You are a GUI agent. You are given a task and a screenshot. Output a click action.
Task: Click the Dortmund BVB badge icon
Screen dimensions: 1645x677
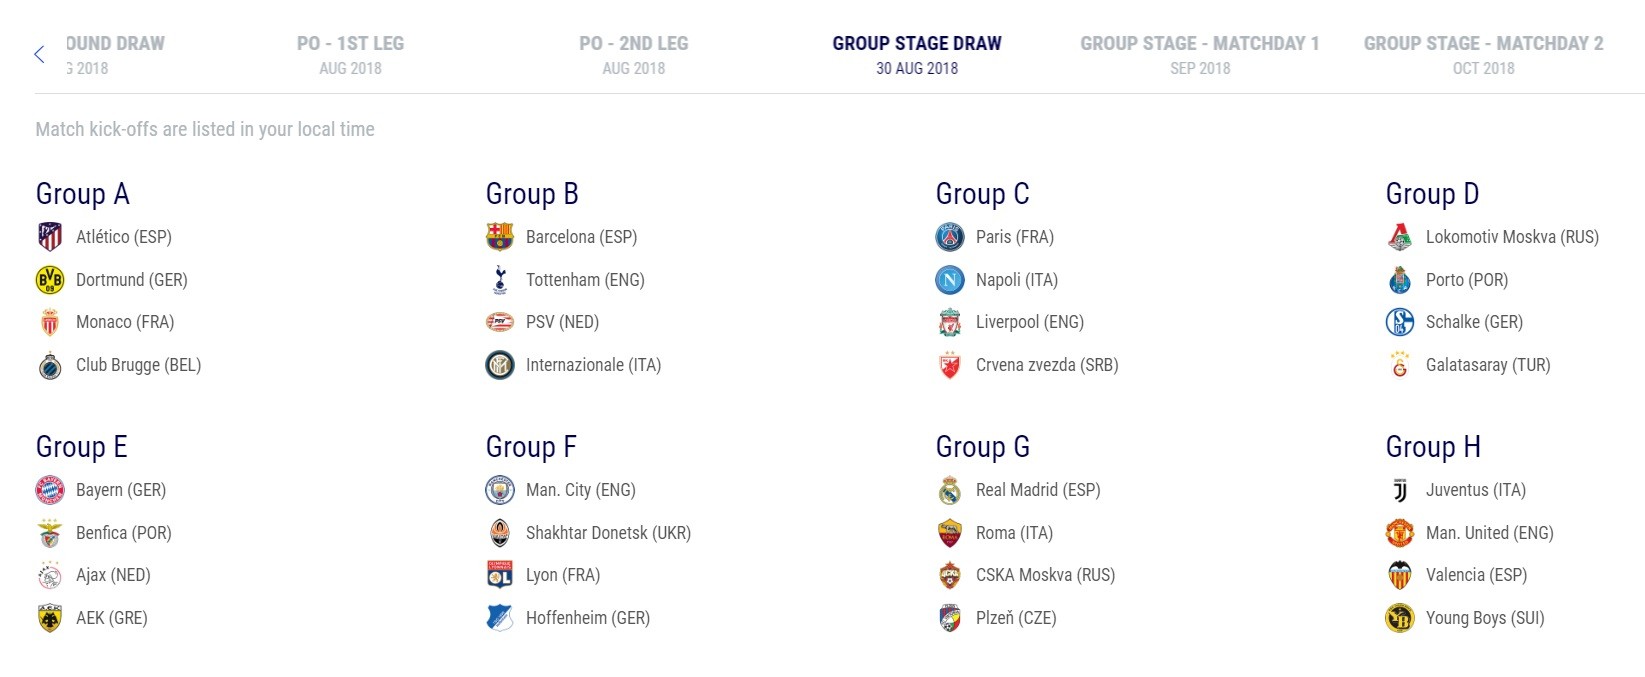[50, 280]
